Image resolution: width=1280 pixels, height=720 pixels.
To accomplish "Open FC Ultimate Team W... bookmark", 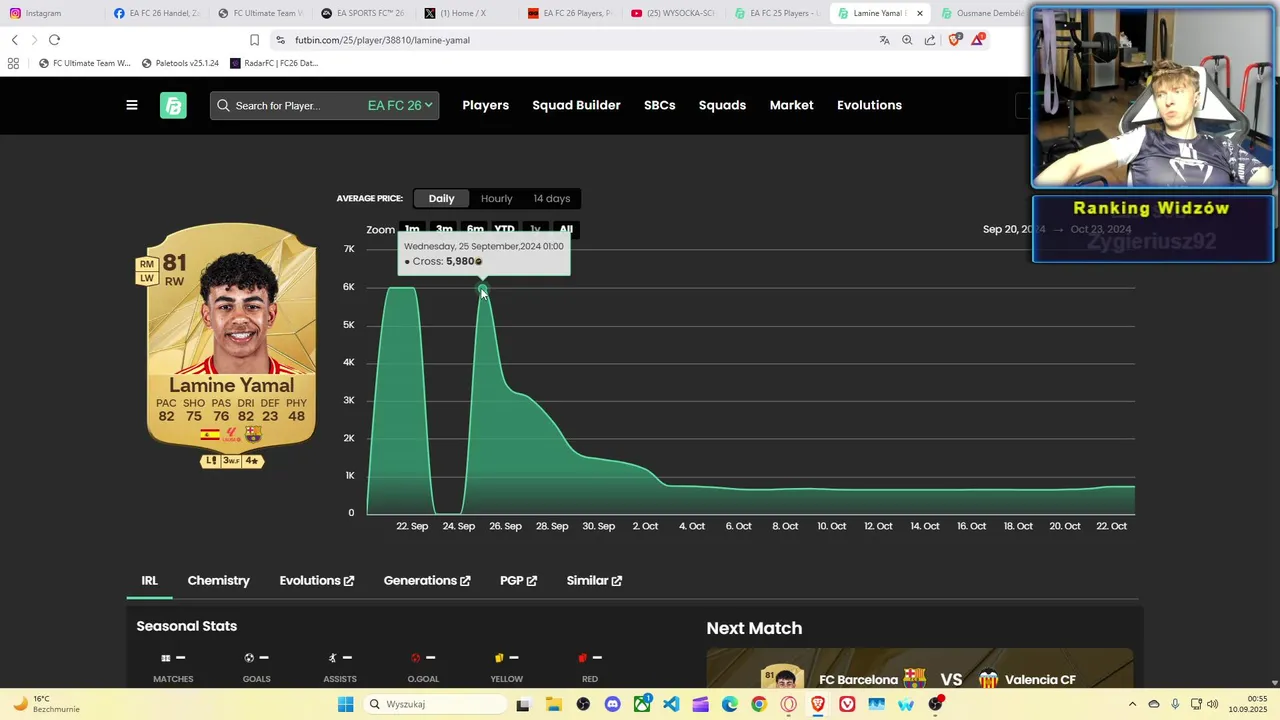I will click(84, 63).
